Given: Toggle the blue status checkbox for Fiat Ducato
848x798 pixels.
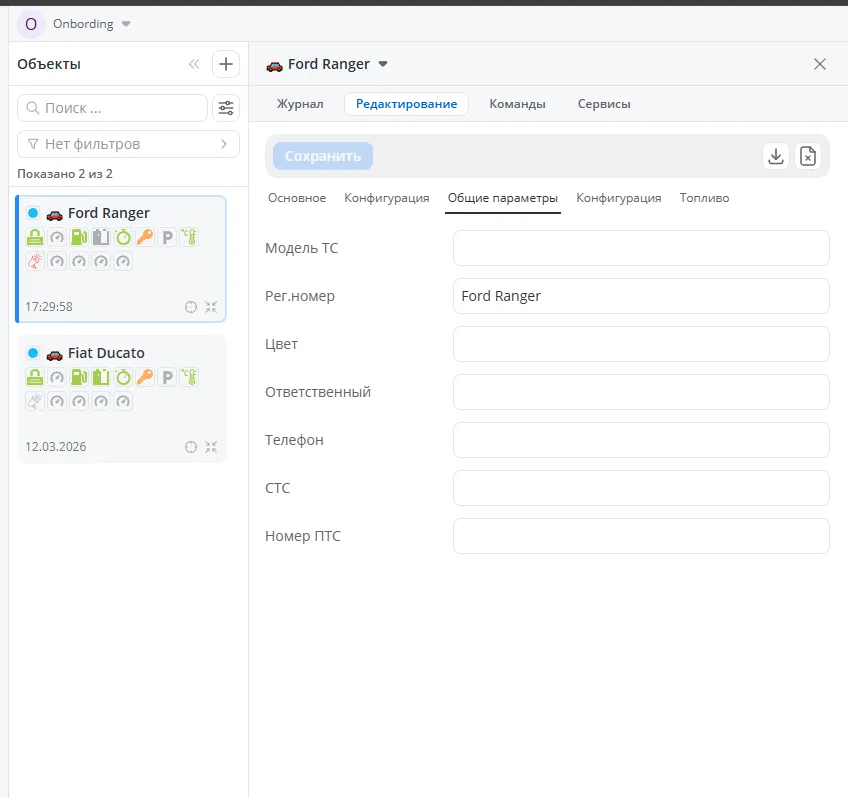Looking at the screenshot, I should [x=33, y=353].
